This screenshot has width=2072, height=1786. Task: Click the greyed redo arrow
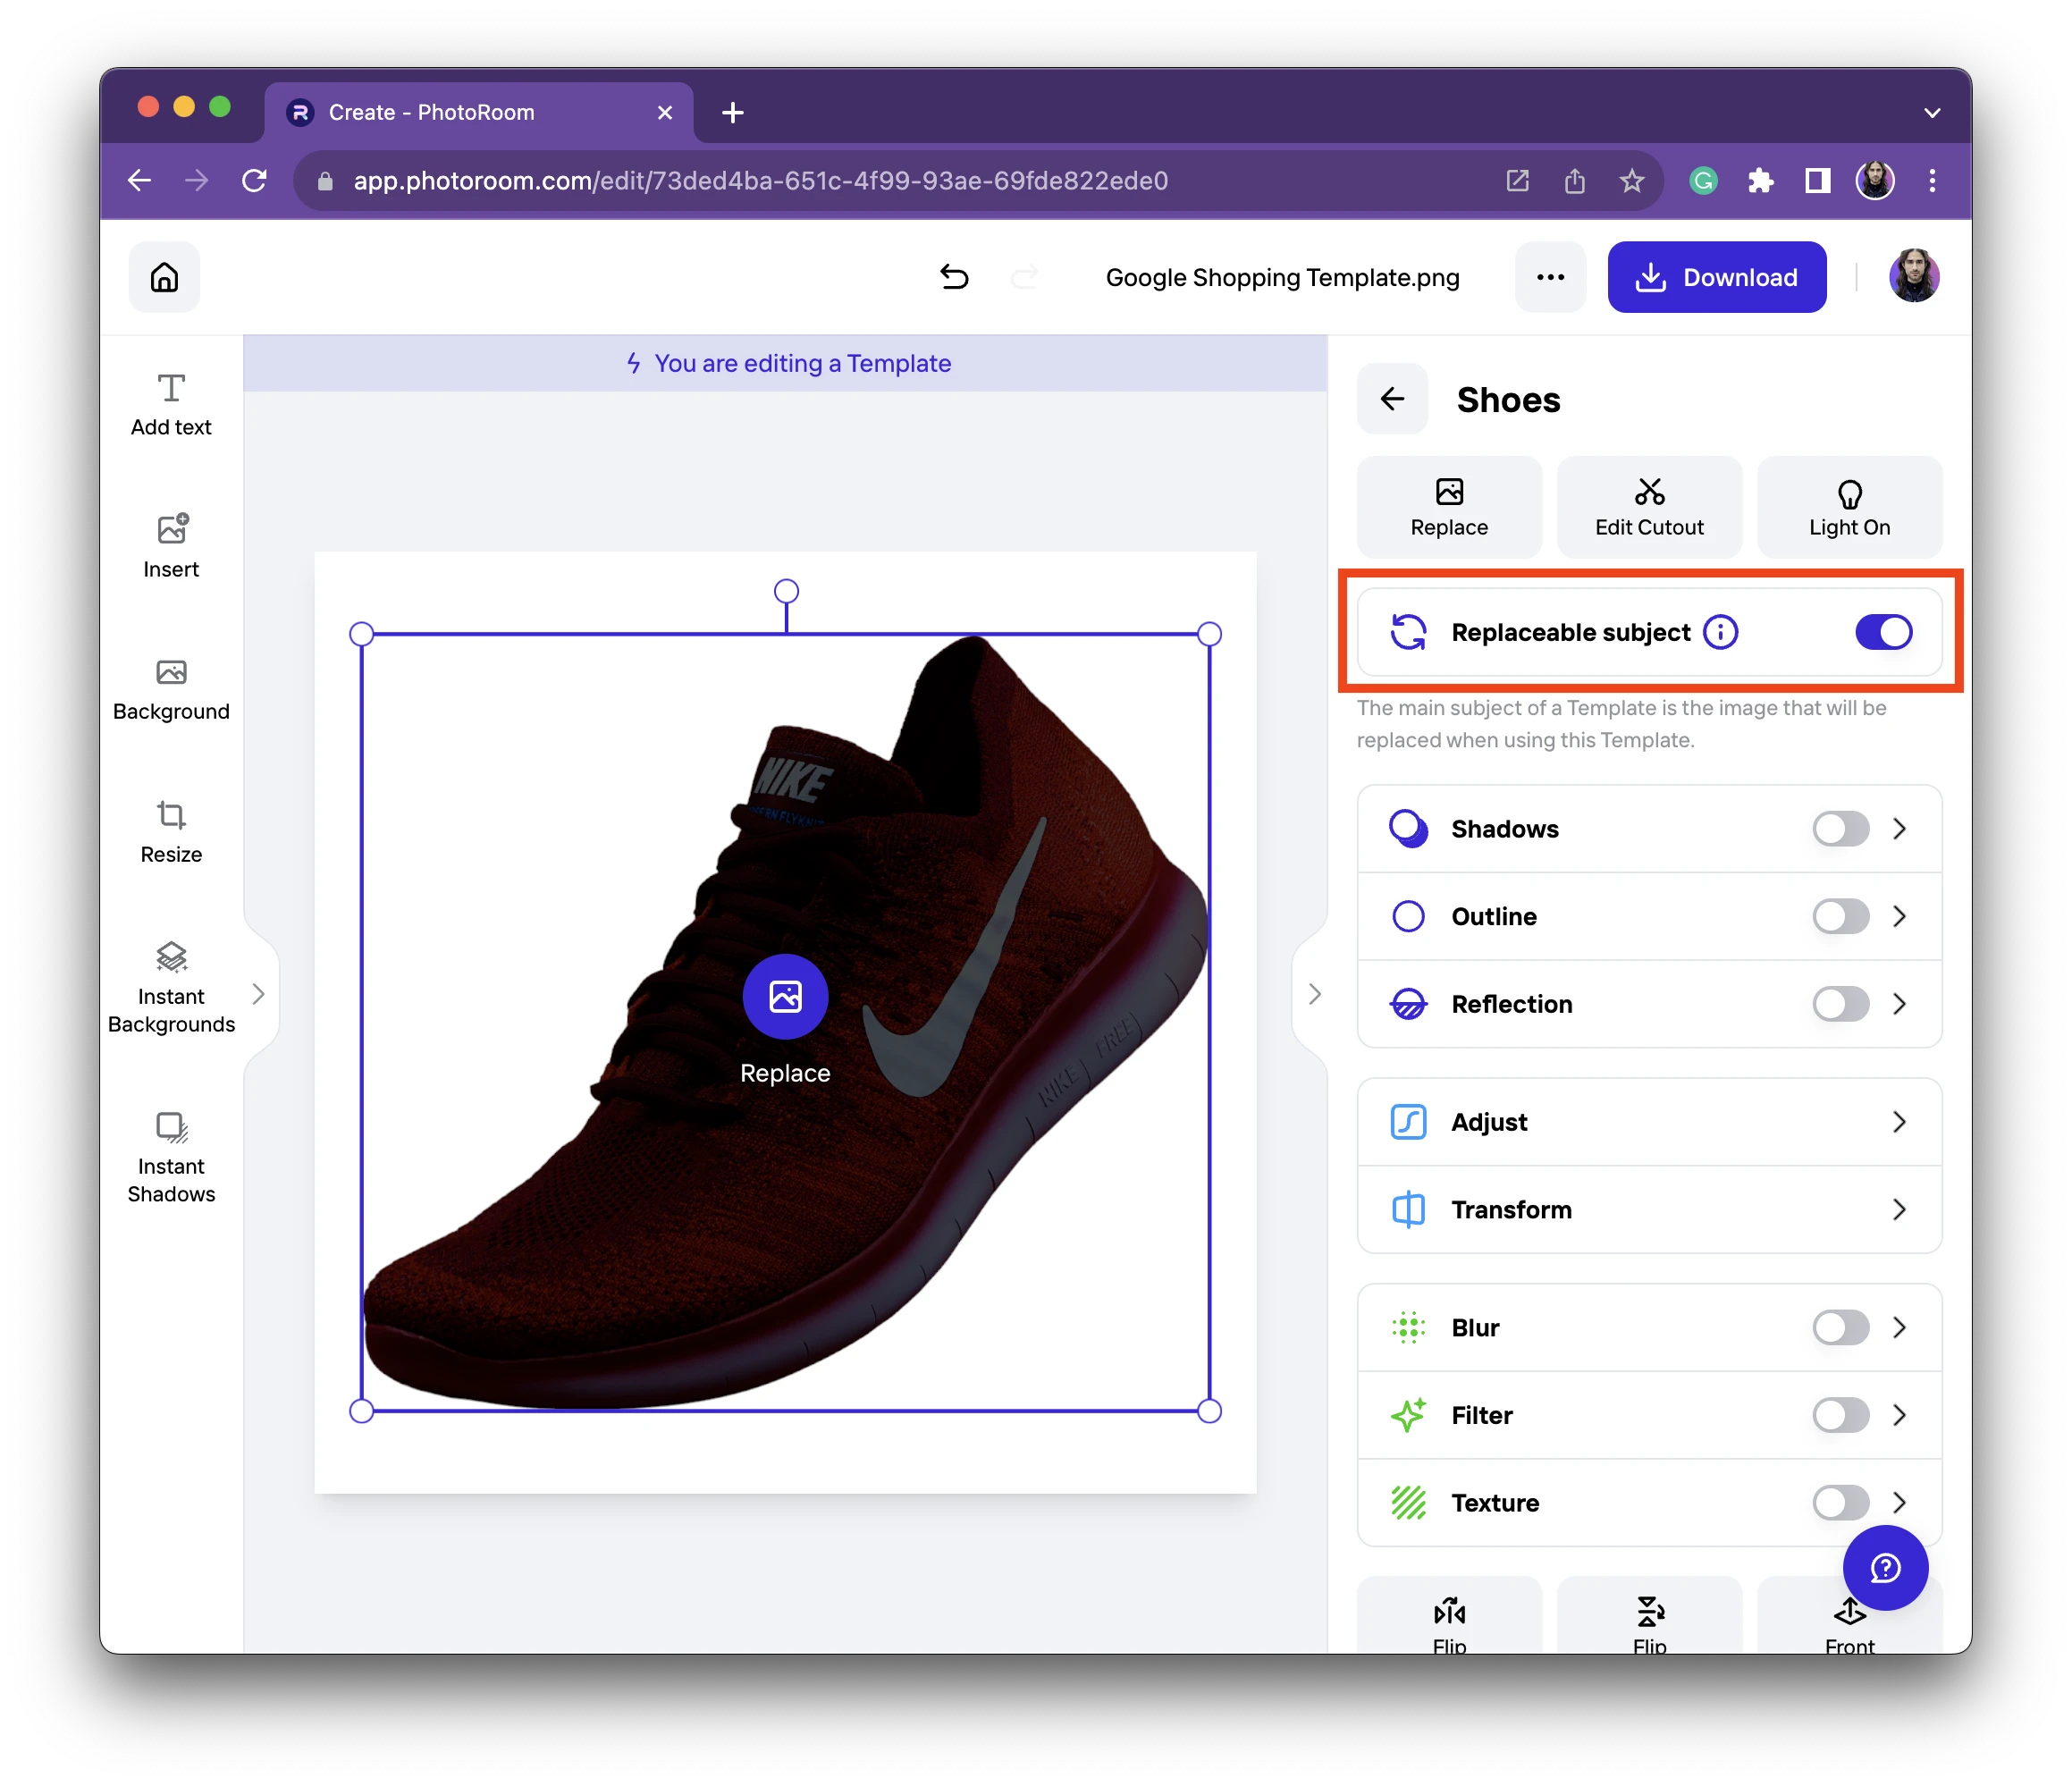1025,277
